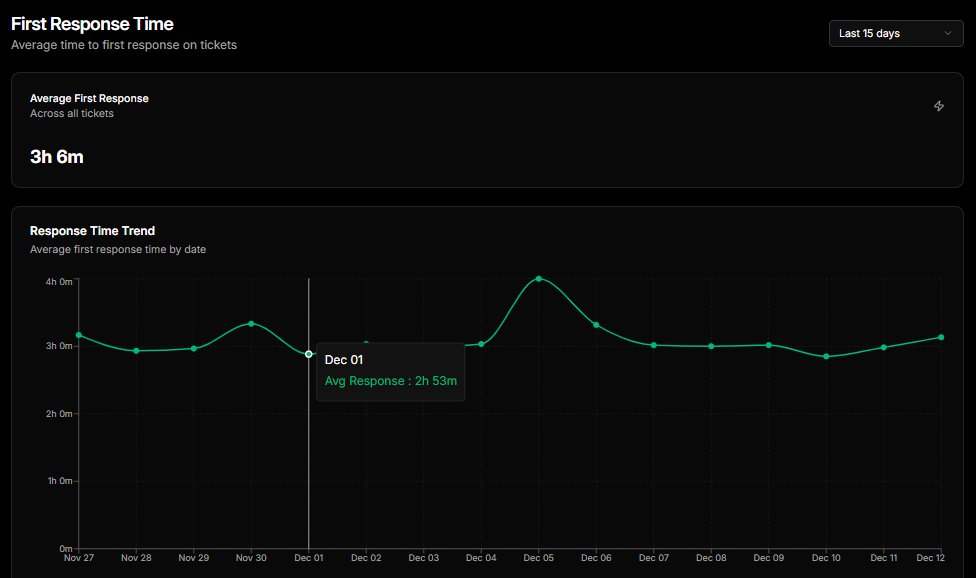
Task: Click the Response Time Trend heading
Action: [92, 231]
